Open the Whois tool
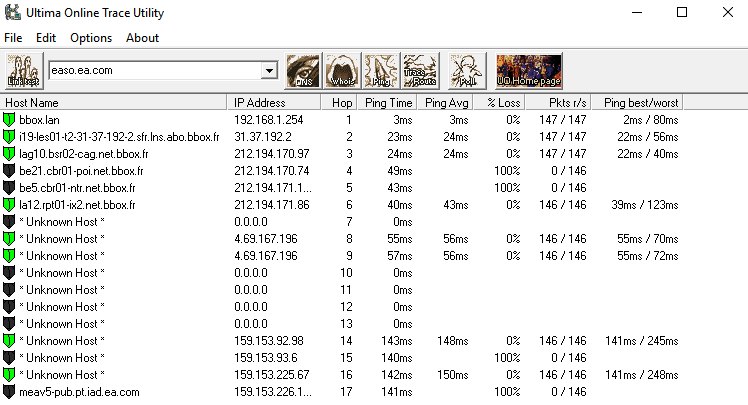The height and width of the screenshot is (405, 748). point(342,71)
